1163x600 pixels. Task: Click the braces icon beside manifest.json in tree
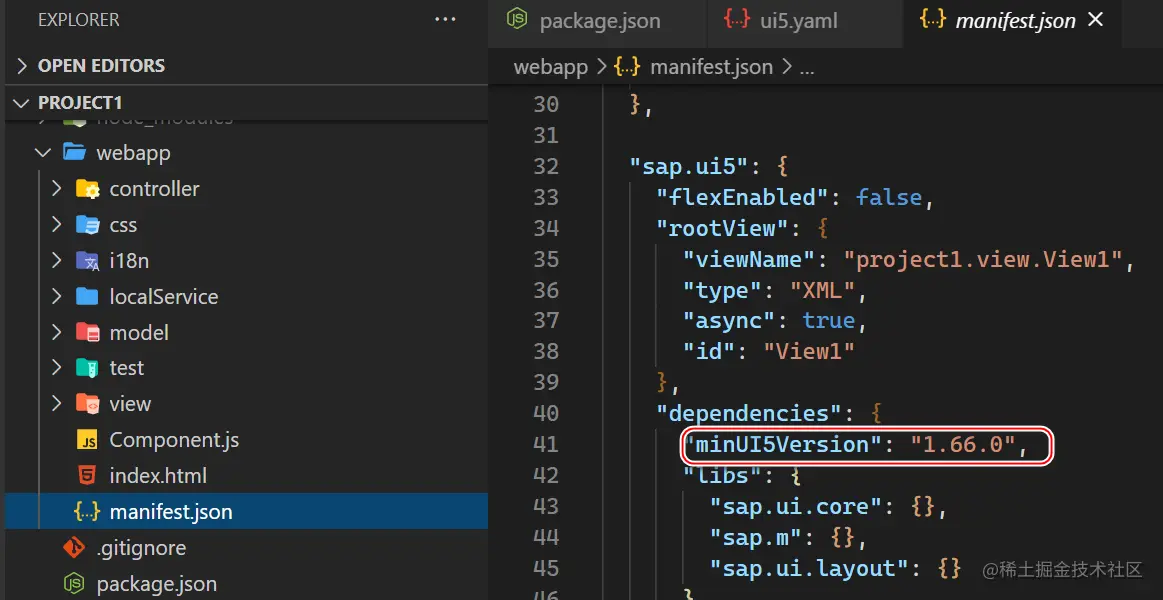[x=87, y=512]
